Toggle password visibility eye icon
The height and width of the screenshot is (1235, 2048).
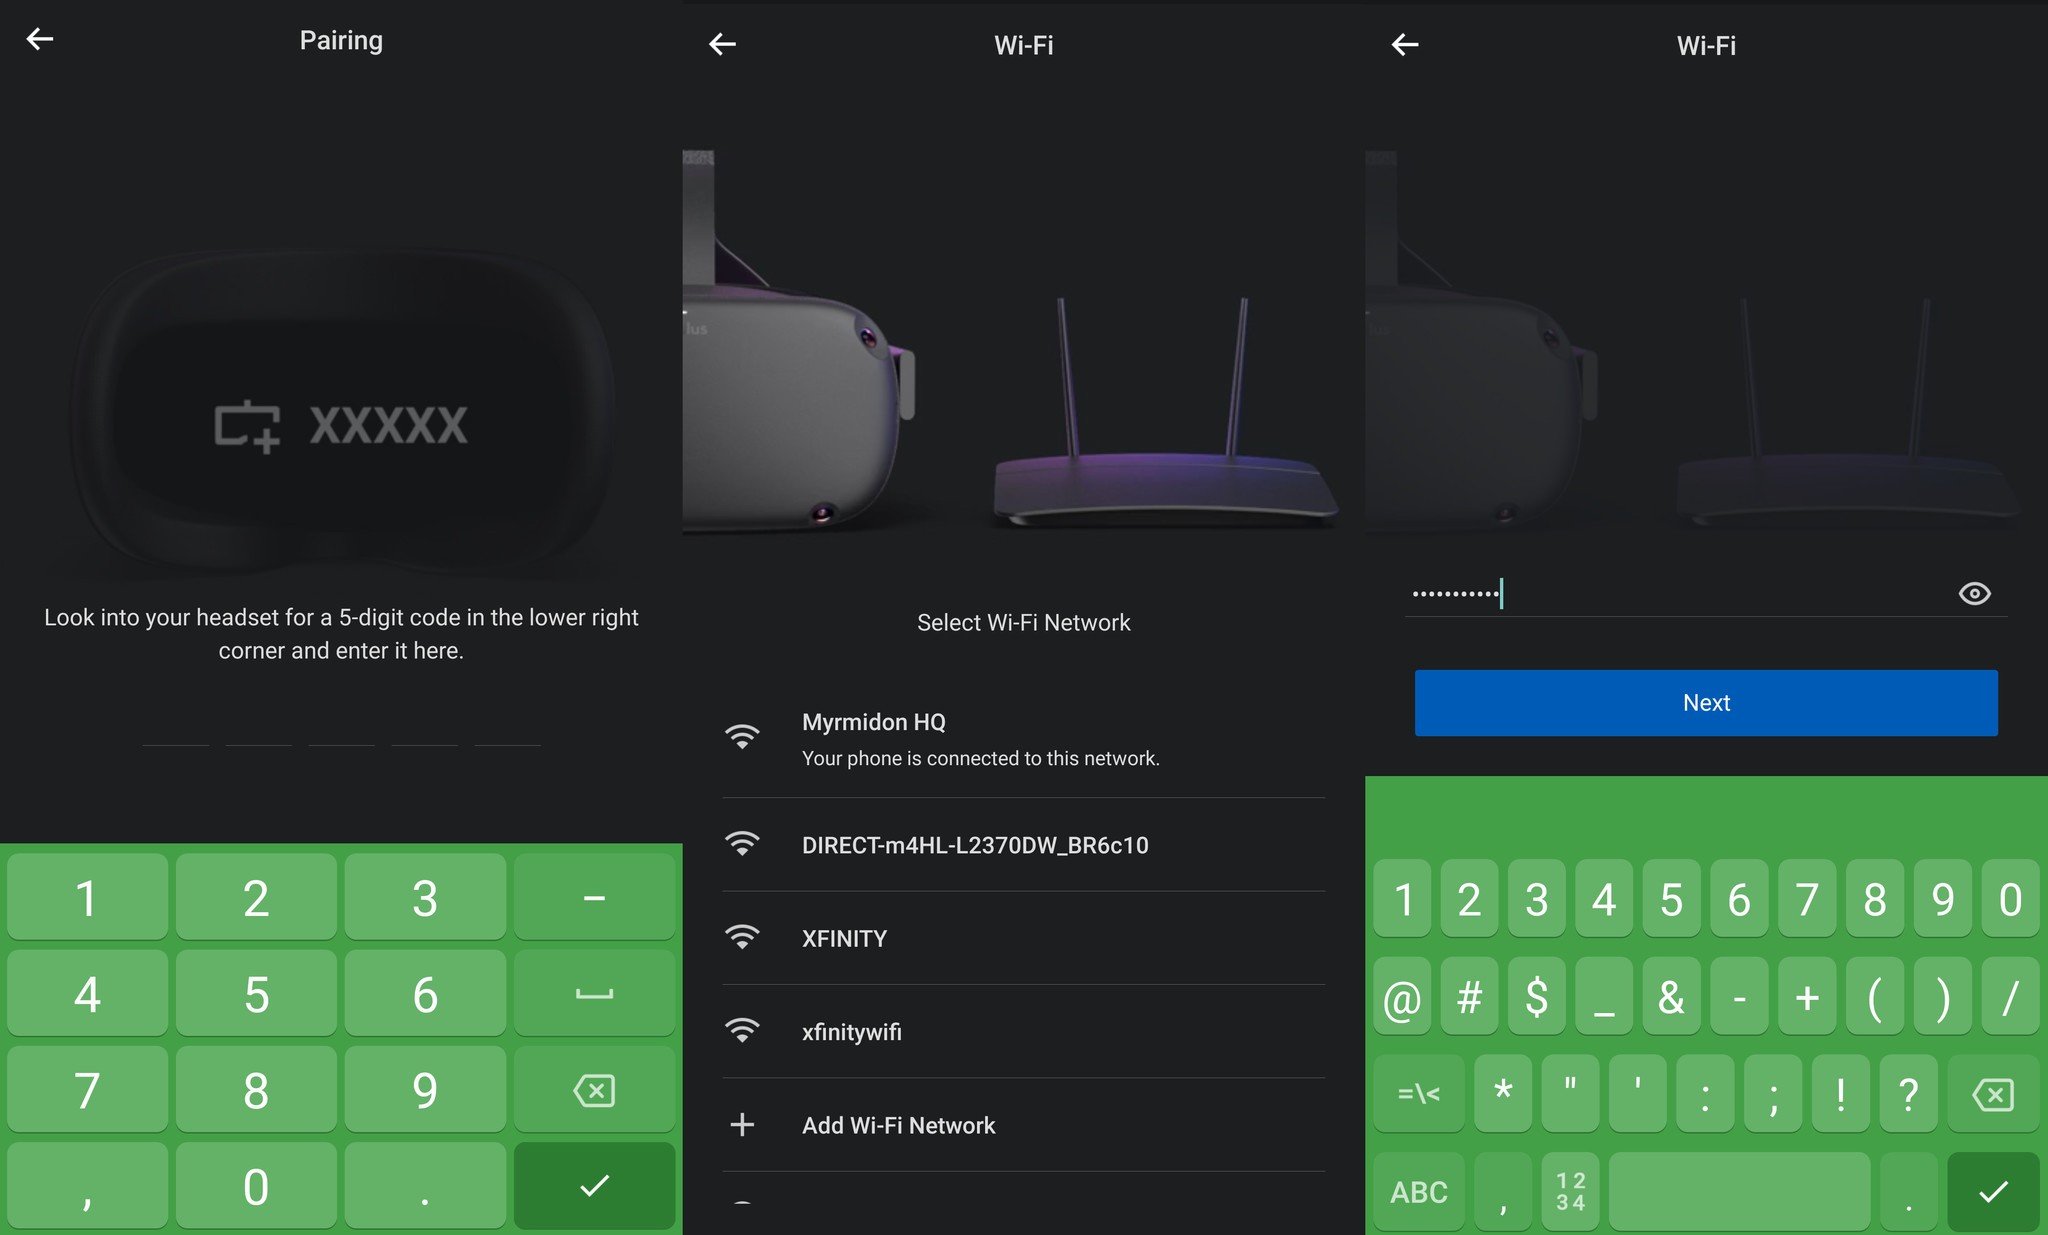[1974, 594]
